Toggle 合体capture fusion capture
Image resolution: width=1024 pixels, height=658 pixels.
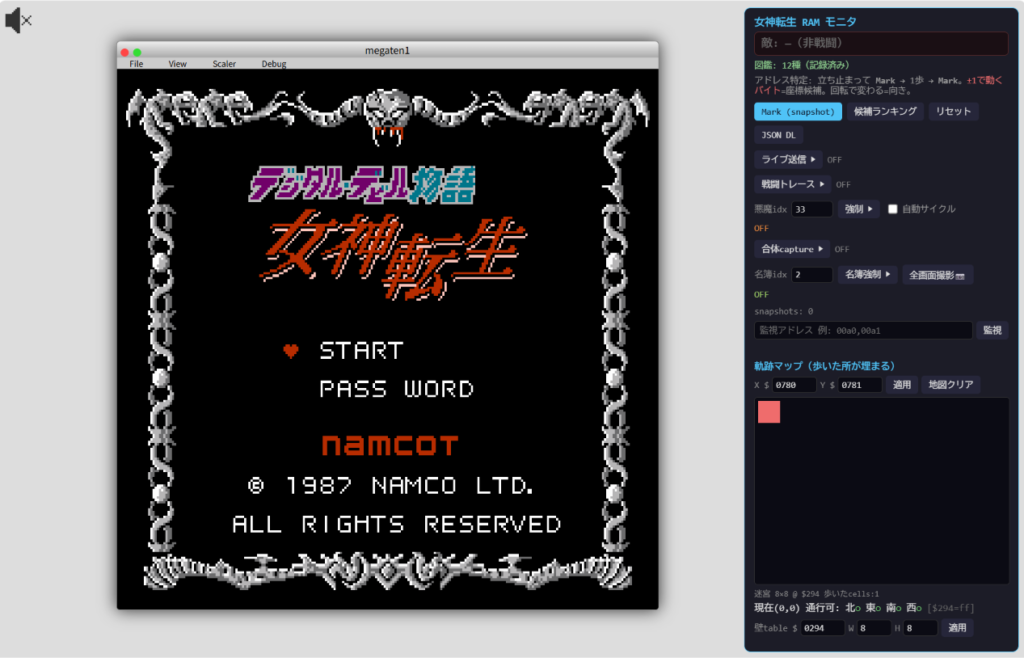pos(792,249)
